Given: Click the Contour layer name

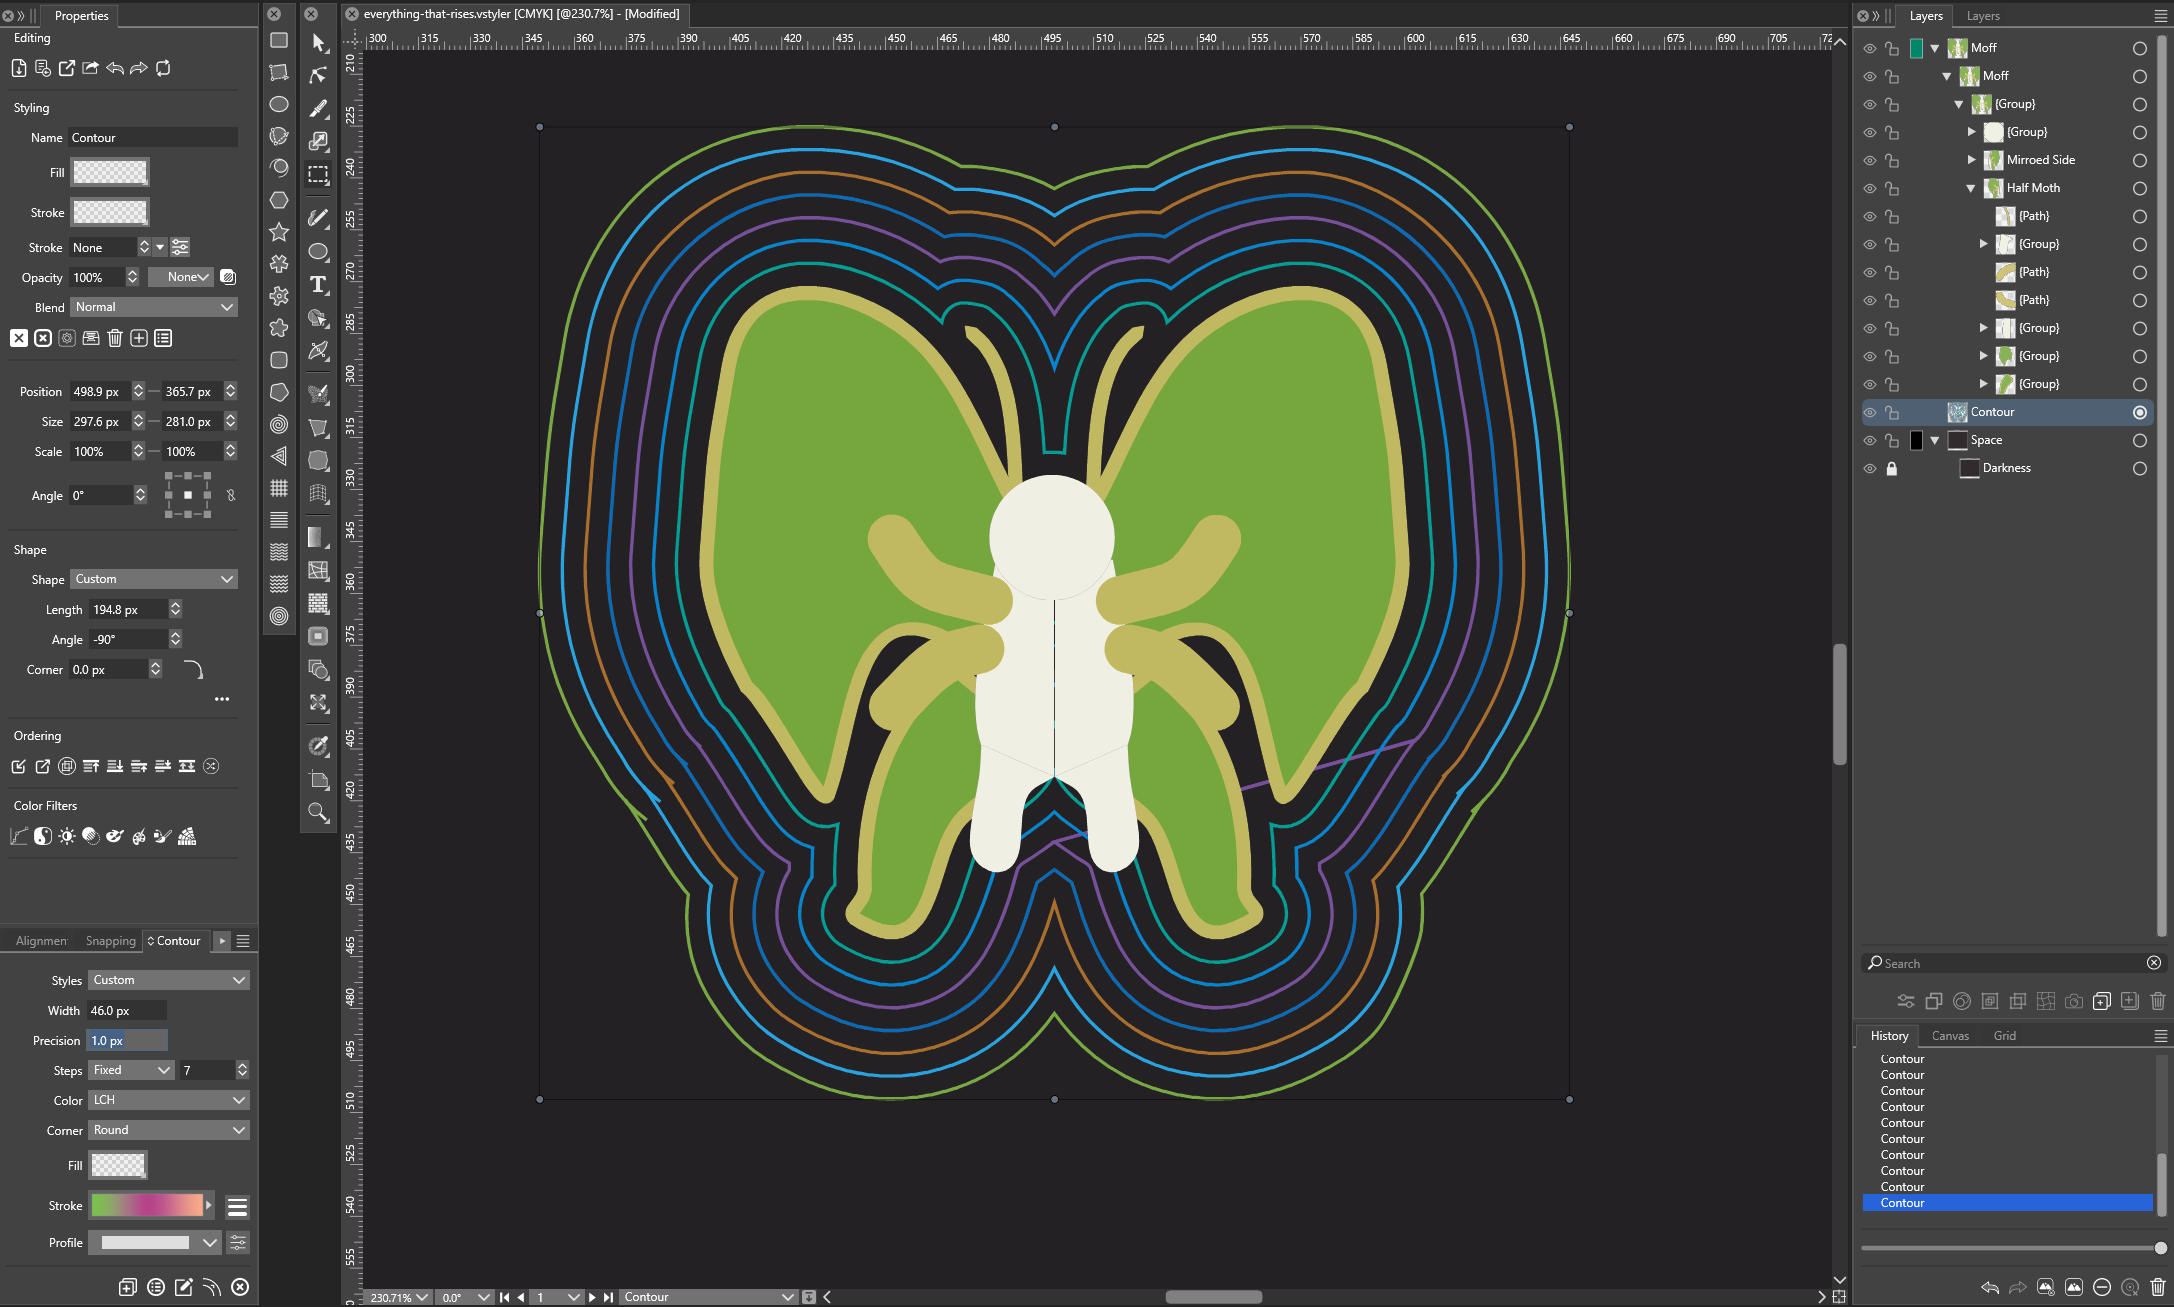Looking at the screenshot, I should click(1992, 412).
